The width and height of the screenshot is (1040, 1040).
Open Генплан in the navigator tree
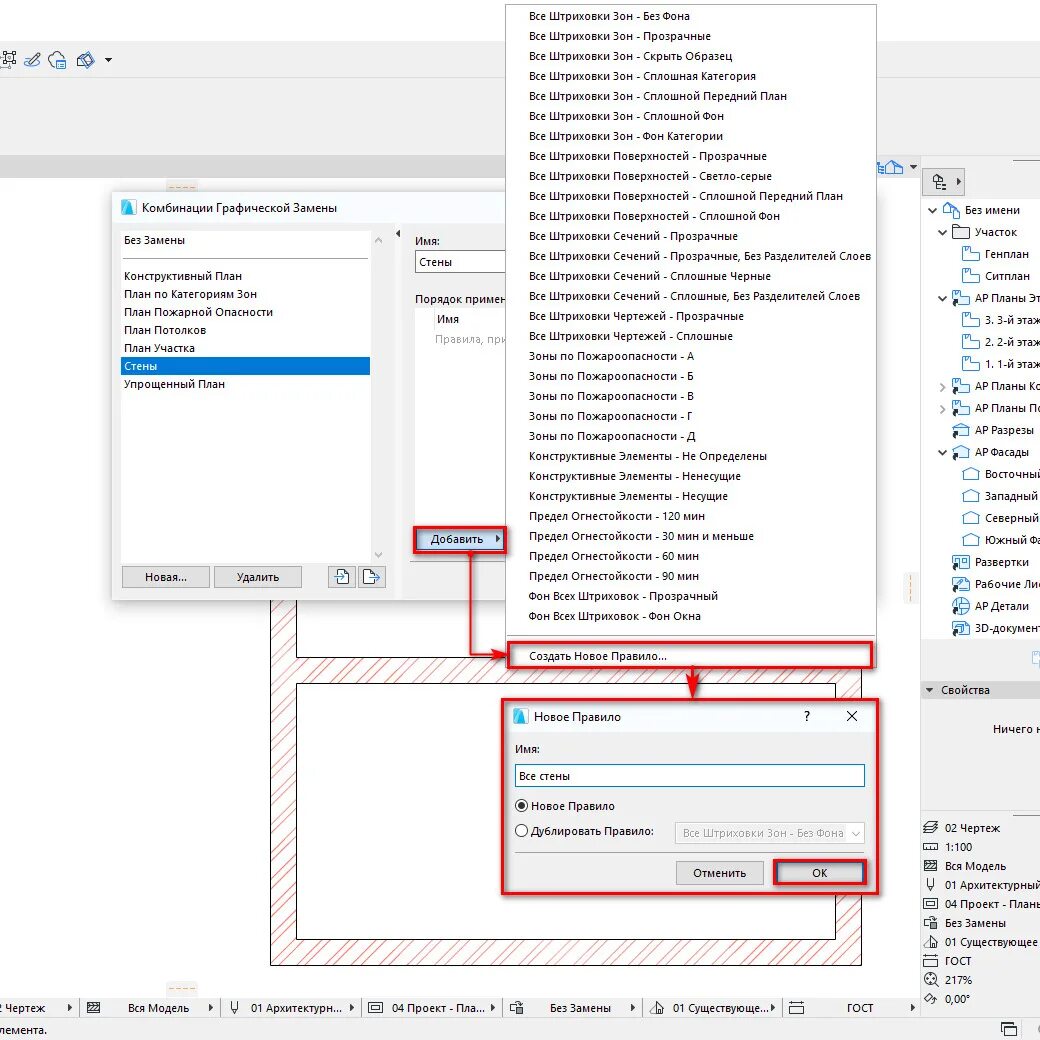click(x=1006, y=254)
